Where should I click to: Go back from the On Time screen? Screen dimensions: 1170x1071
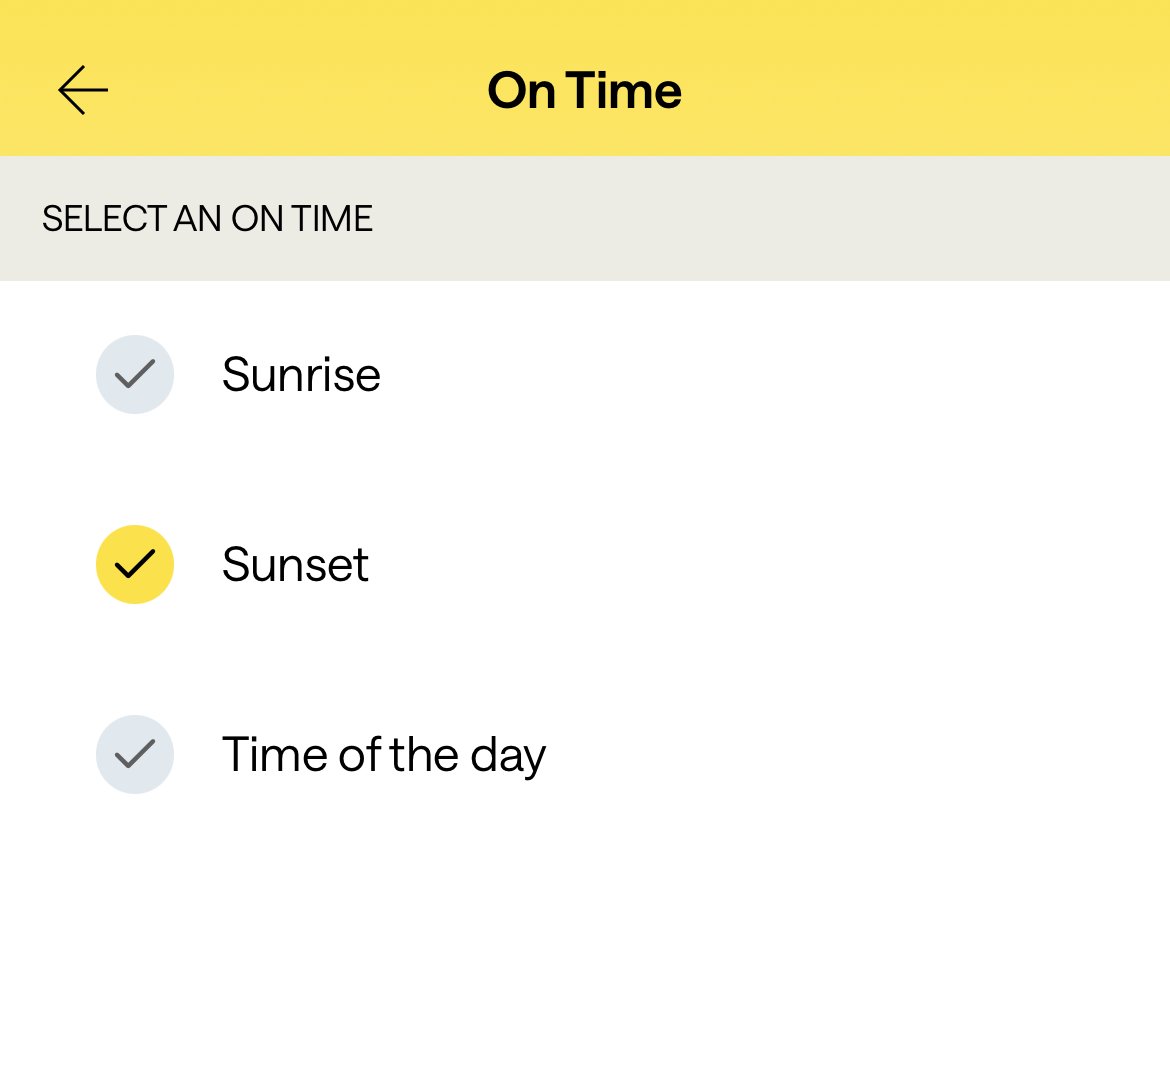tap(83, 90)
